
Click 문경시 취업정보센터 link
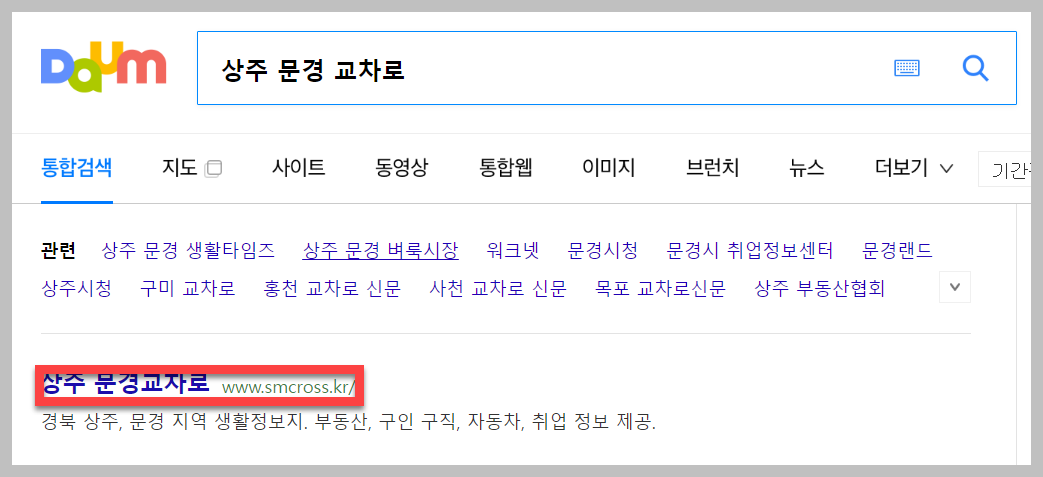click(750, 251)
